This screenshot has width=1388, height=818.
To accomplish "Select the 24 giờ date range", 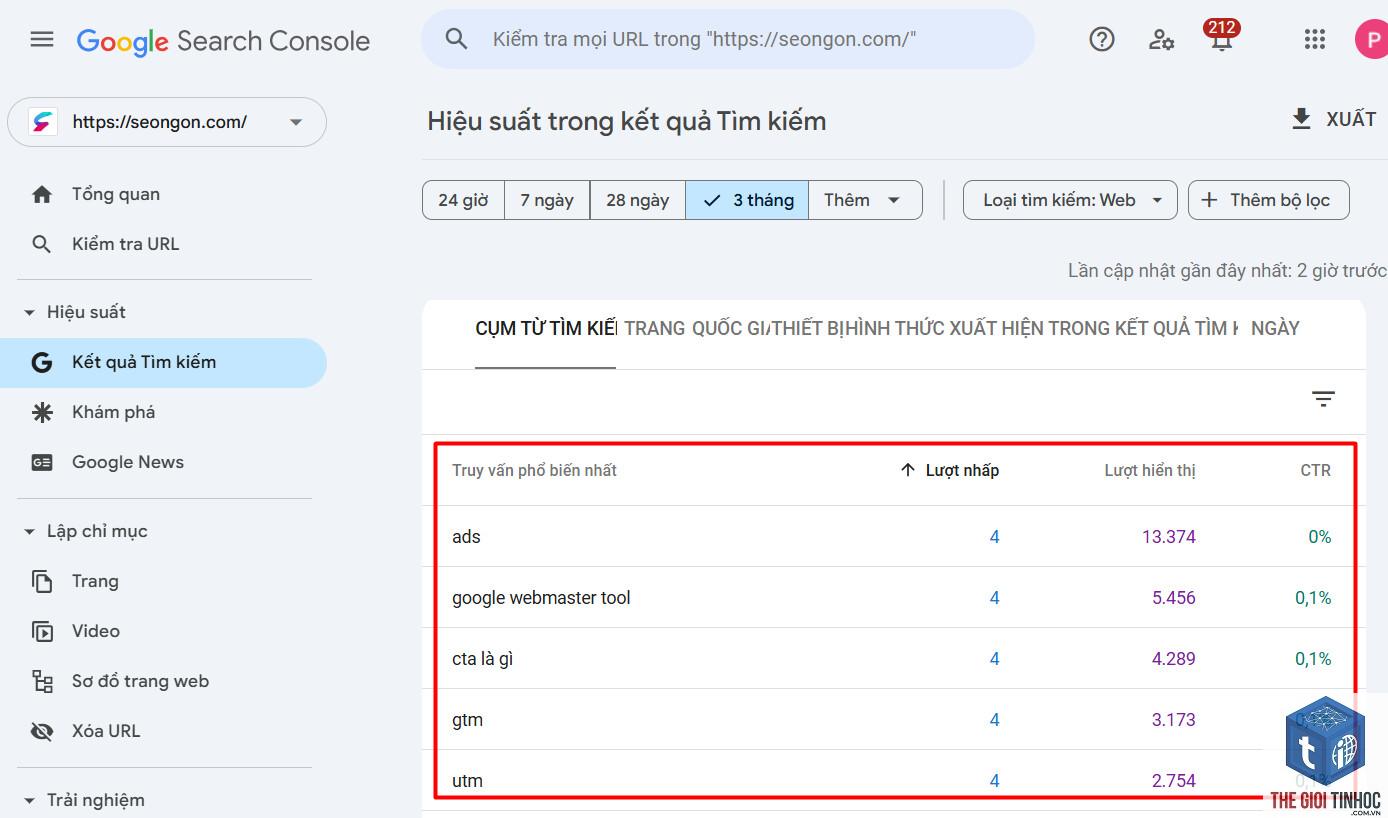I will [x=463, y=200].
